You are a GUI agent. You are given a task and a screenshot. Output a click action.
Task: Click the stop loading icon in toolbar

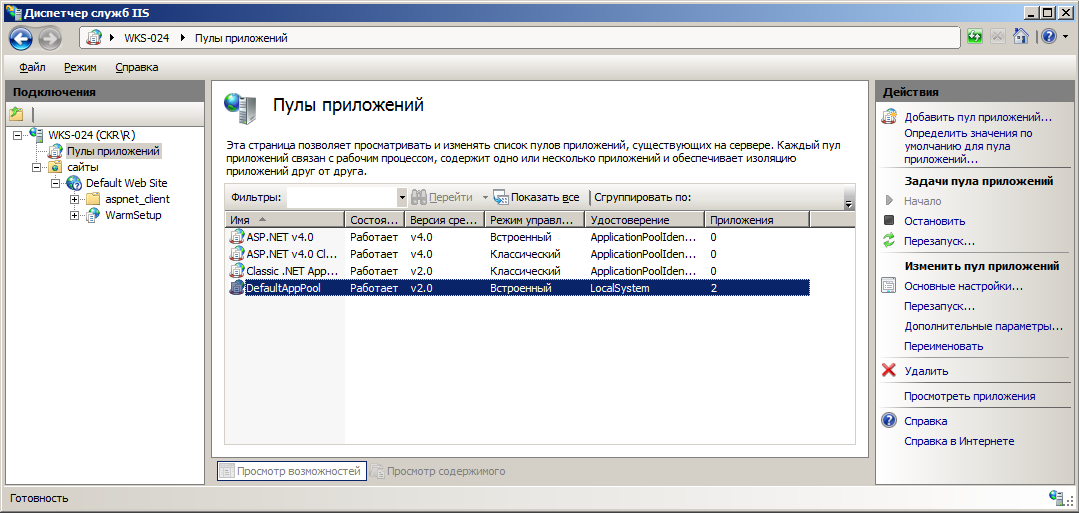[998, 36]
